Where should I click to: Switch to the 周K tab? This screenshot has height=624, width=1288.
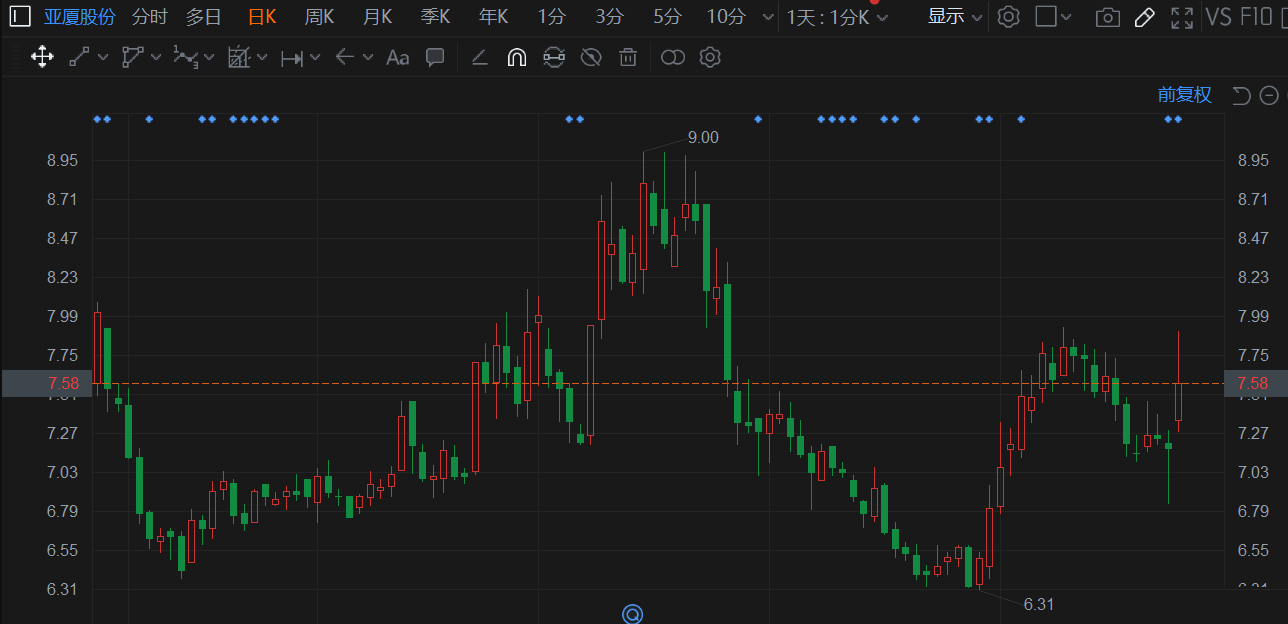320,17
